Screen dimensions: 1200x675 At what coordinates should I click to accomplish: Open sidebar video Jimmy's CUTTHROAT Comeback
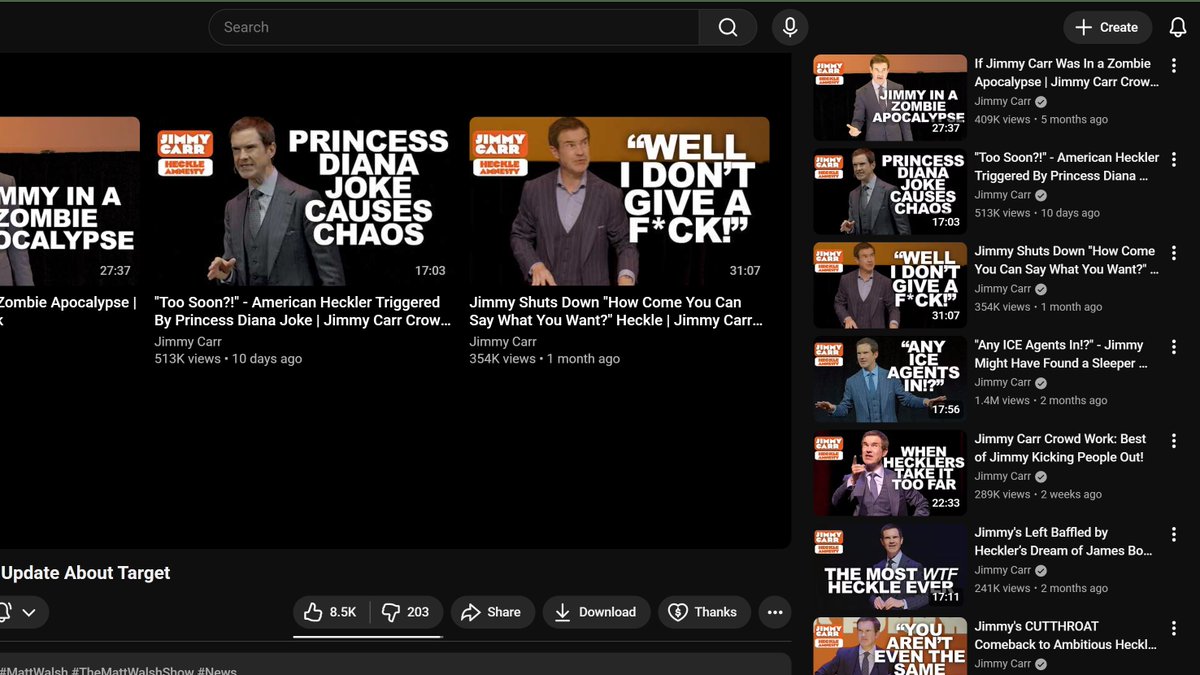1066,635
